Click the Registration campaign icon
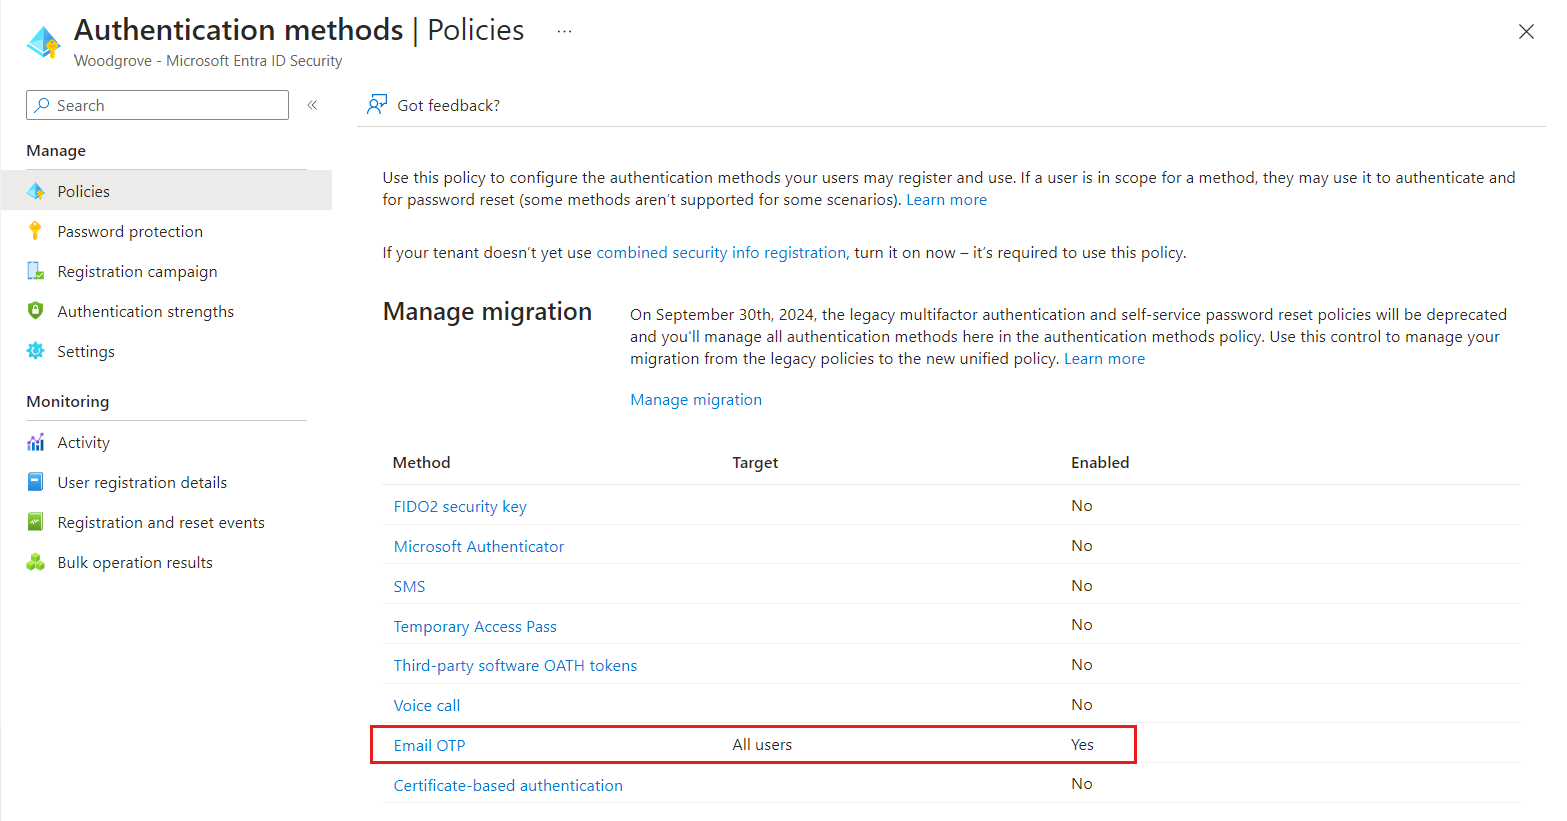The image size is (1567, 821). [x=36, y=271]
